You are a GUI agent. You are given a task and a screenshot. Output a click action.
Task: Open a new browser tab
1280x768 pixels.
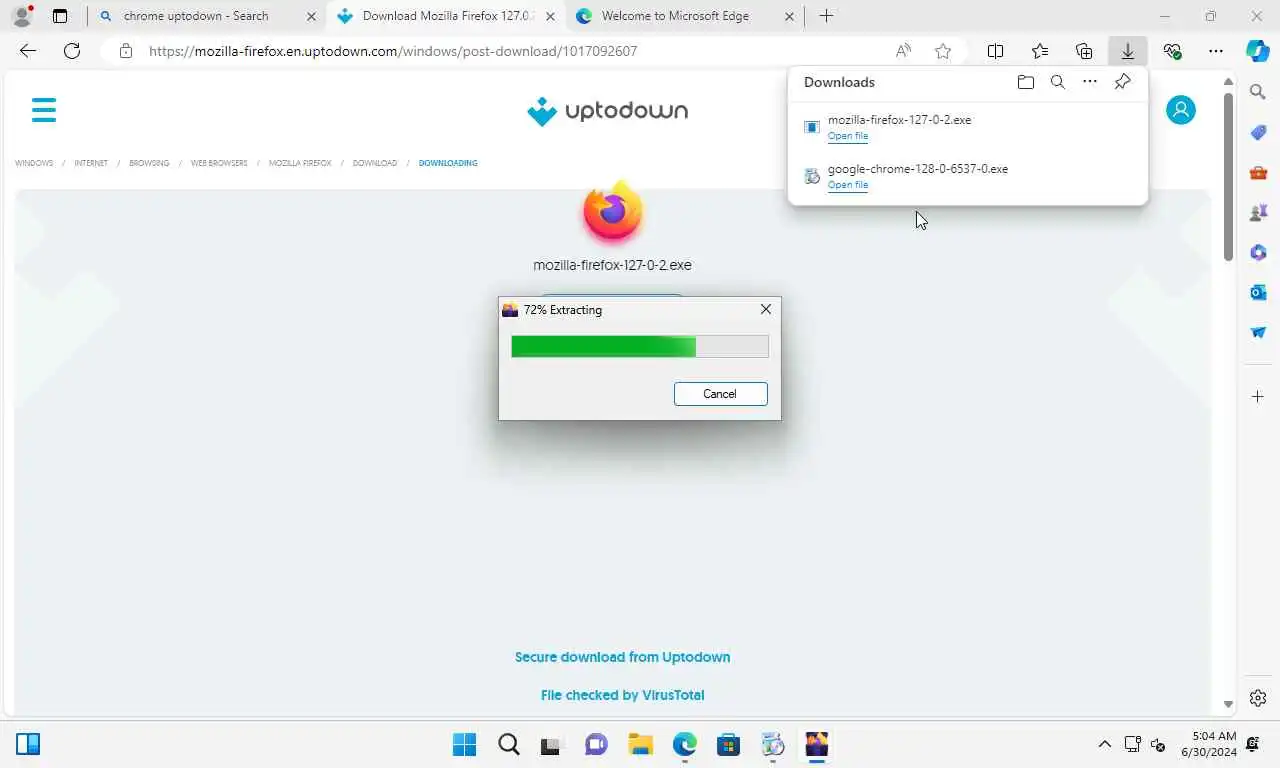826,16
